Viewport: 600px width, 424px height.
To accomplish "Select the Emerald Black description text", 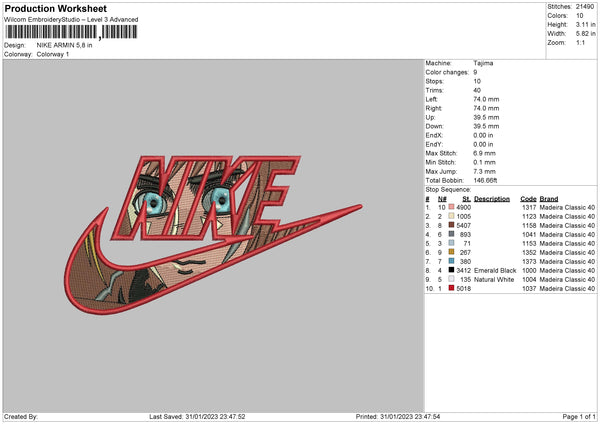I will [x=495, y=271].
